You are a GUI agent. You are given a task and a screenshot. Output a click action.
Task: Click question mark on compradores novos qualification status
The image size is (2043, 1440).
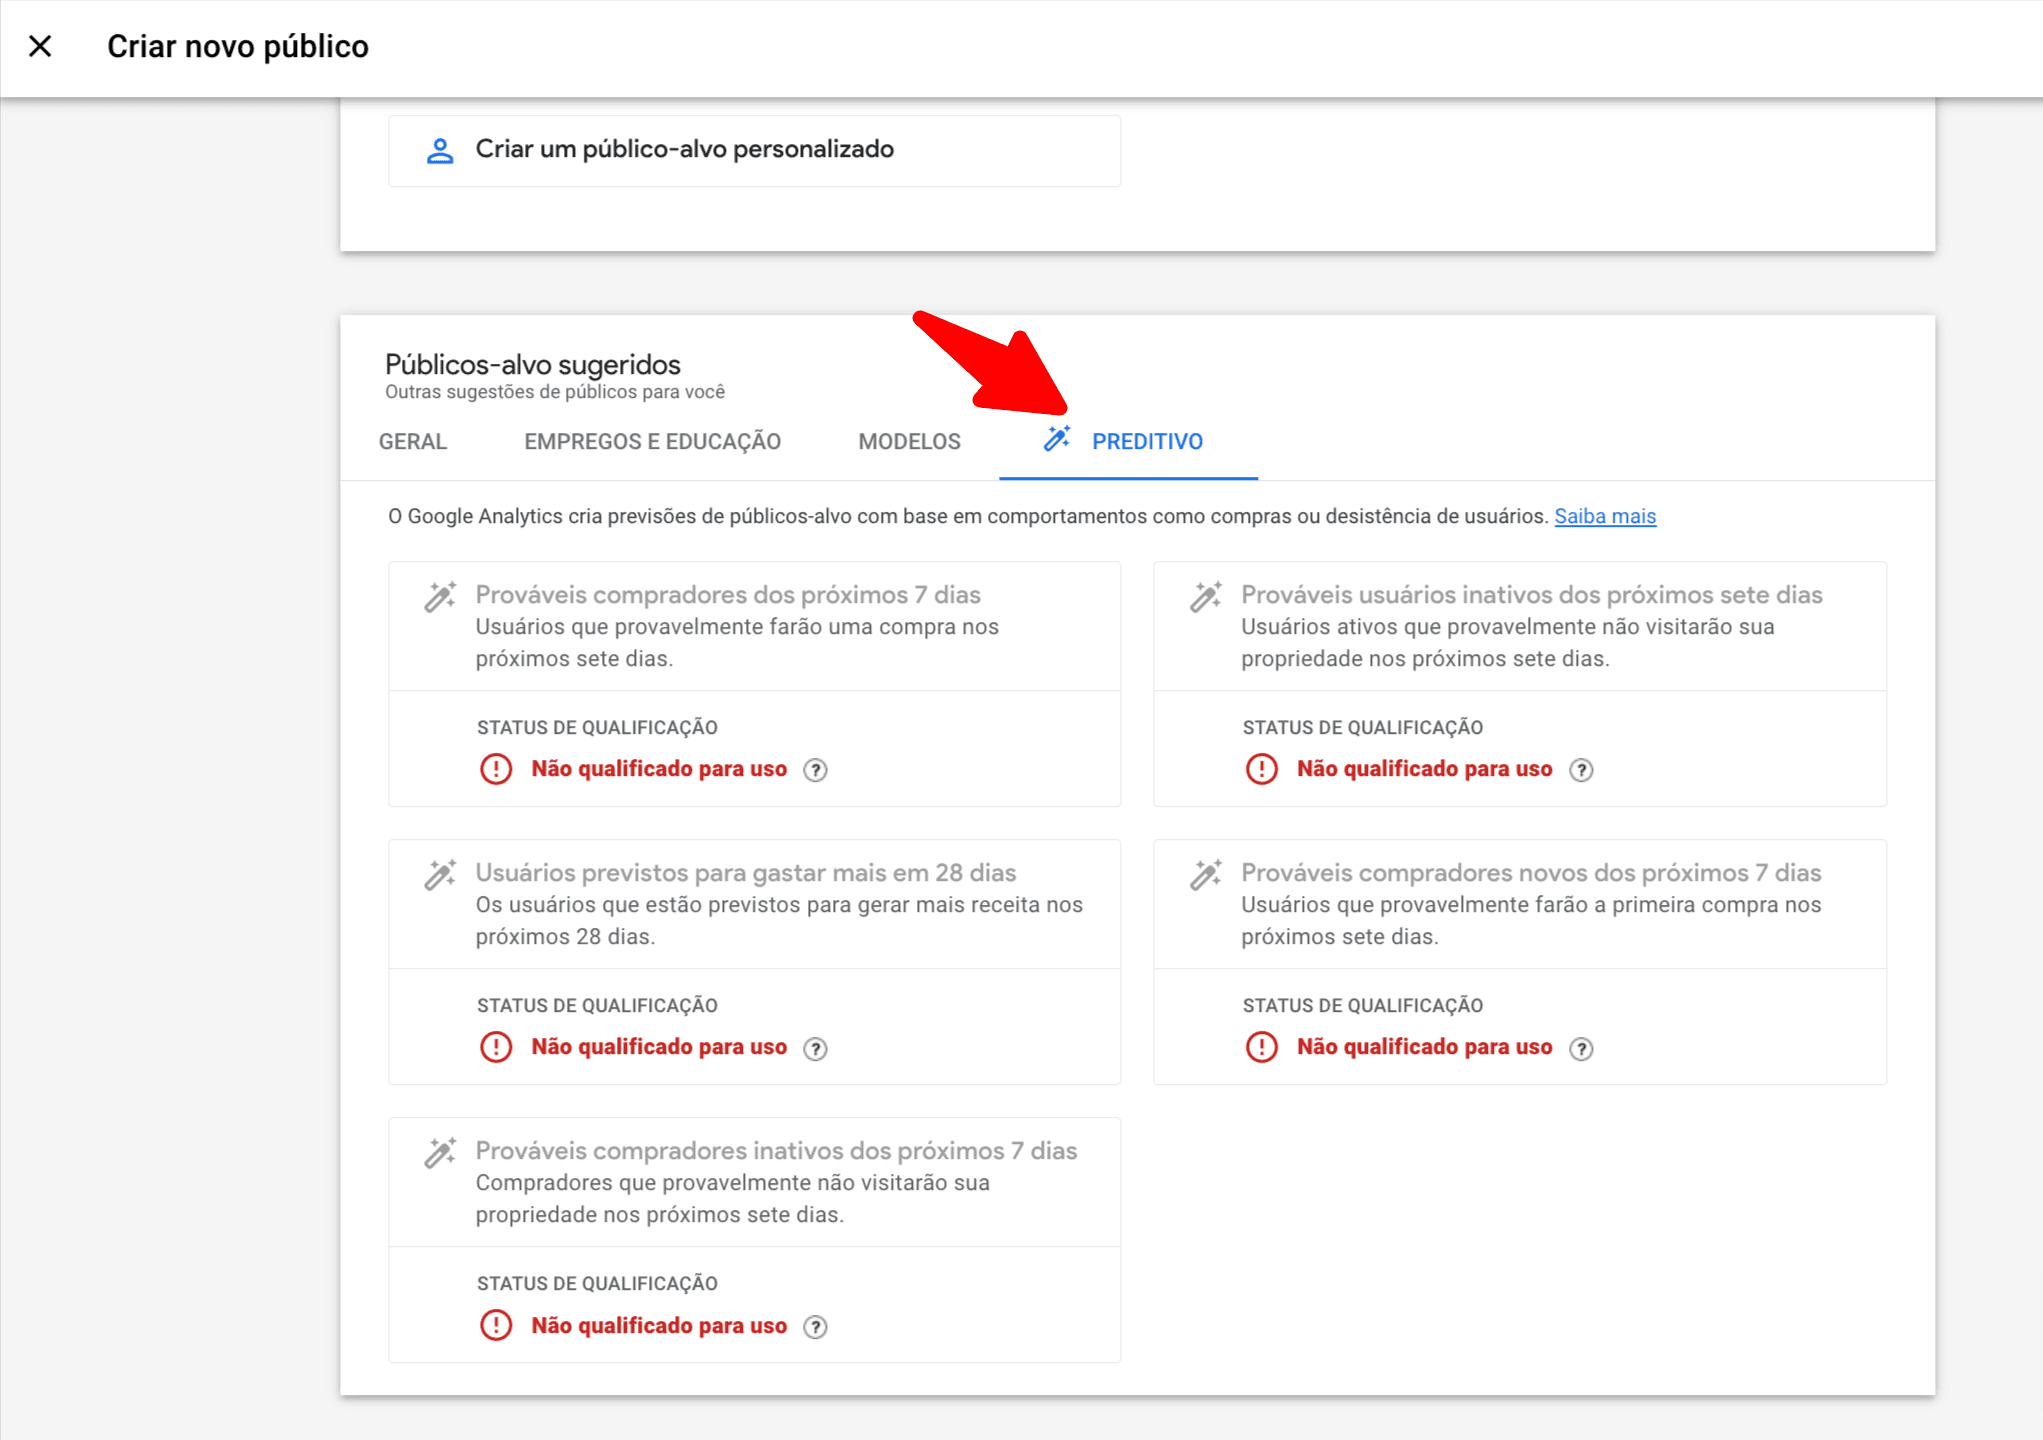click(x=1582, y=1048)
